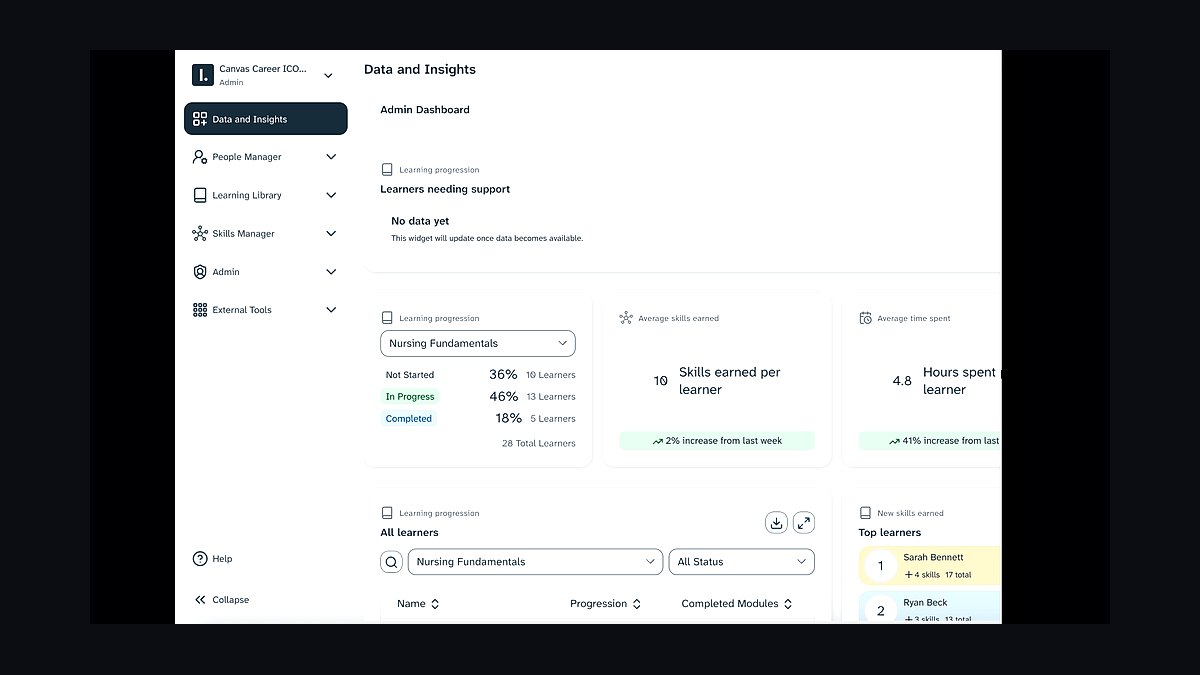Click the Completed status label
Image resolution: width=1200 pixels, height=675 pixels.
pyautogui.click(x=409, y=419)
